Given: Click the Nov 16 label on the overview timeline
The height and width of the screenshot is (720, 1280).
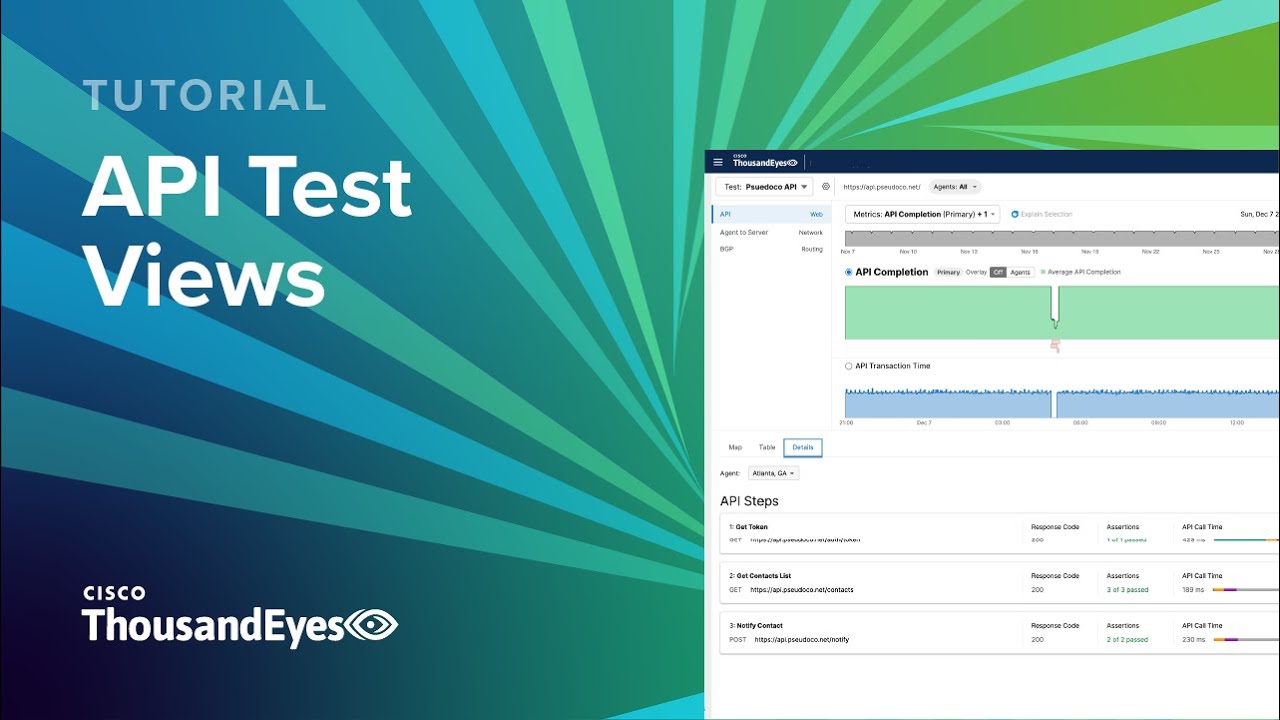Looking at the screenshot, I should (1029, 252).
